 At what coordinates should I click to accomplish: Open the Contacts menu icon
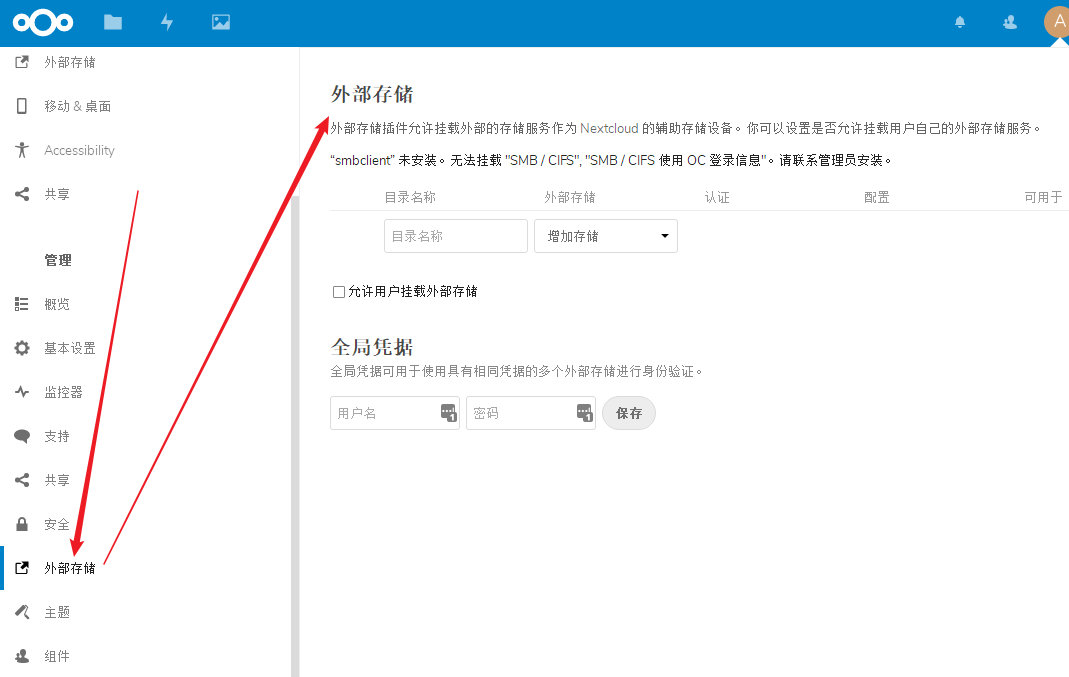coord(1010,22)
